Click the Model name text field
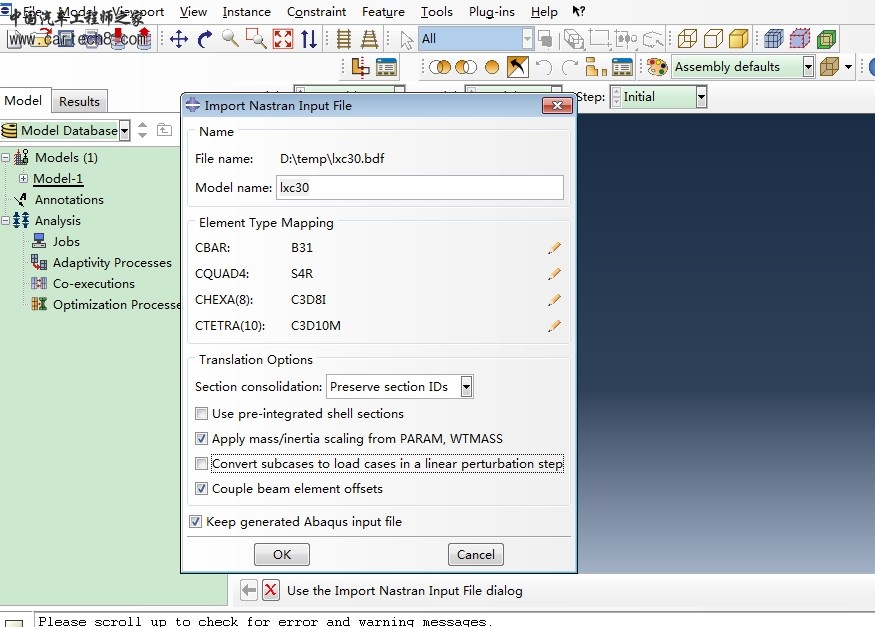This screenshot has height=627, width=875. (420, 187)
